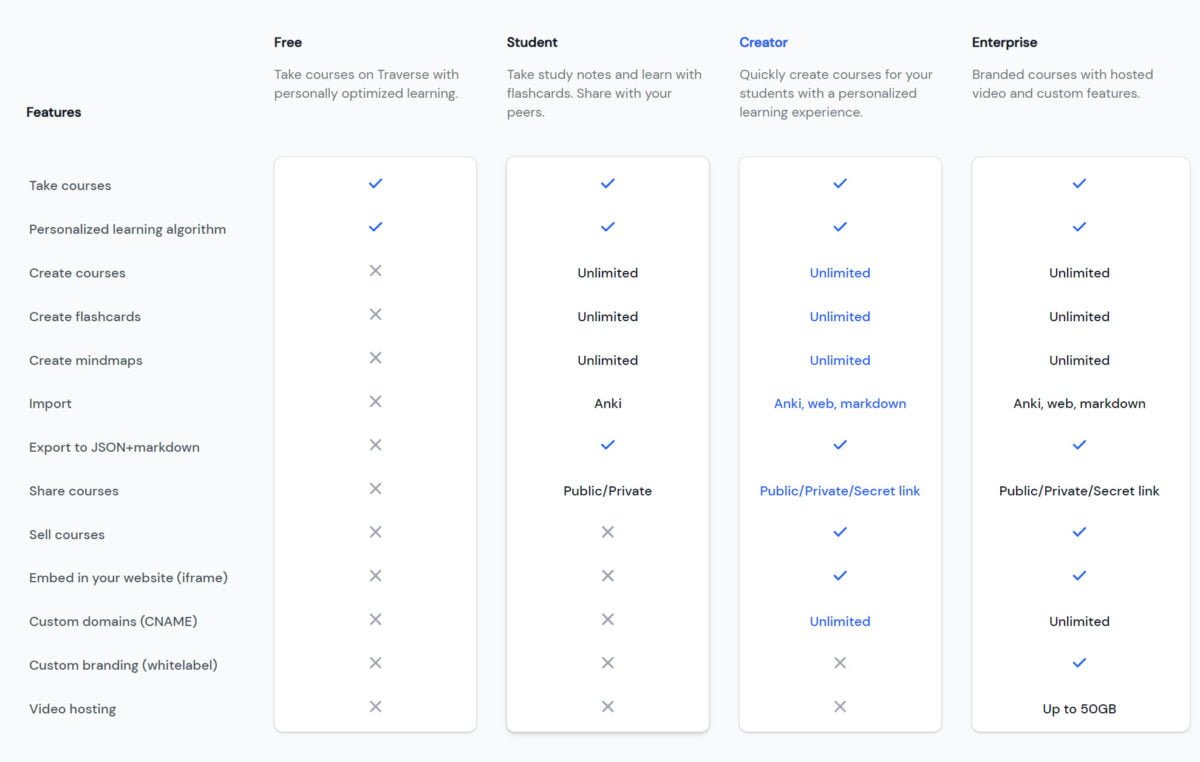
Task: Open the Public/Private/Secret link option under Creator
Action: click(839, 490)
